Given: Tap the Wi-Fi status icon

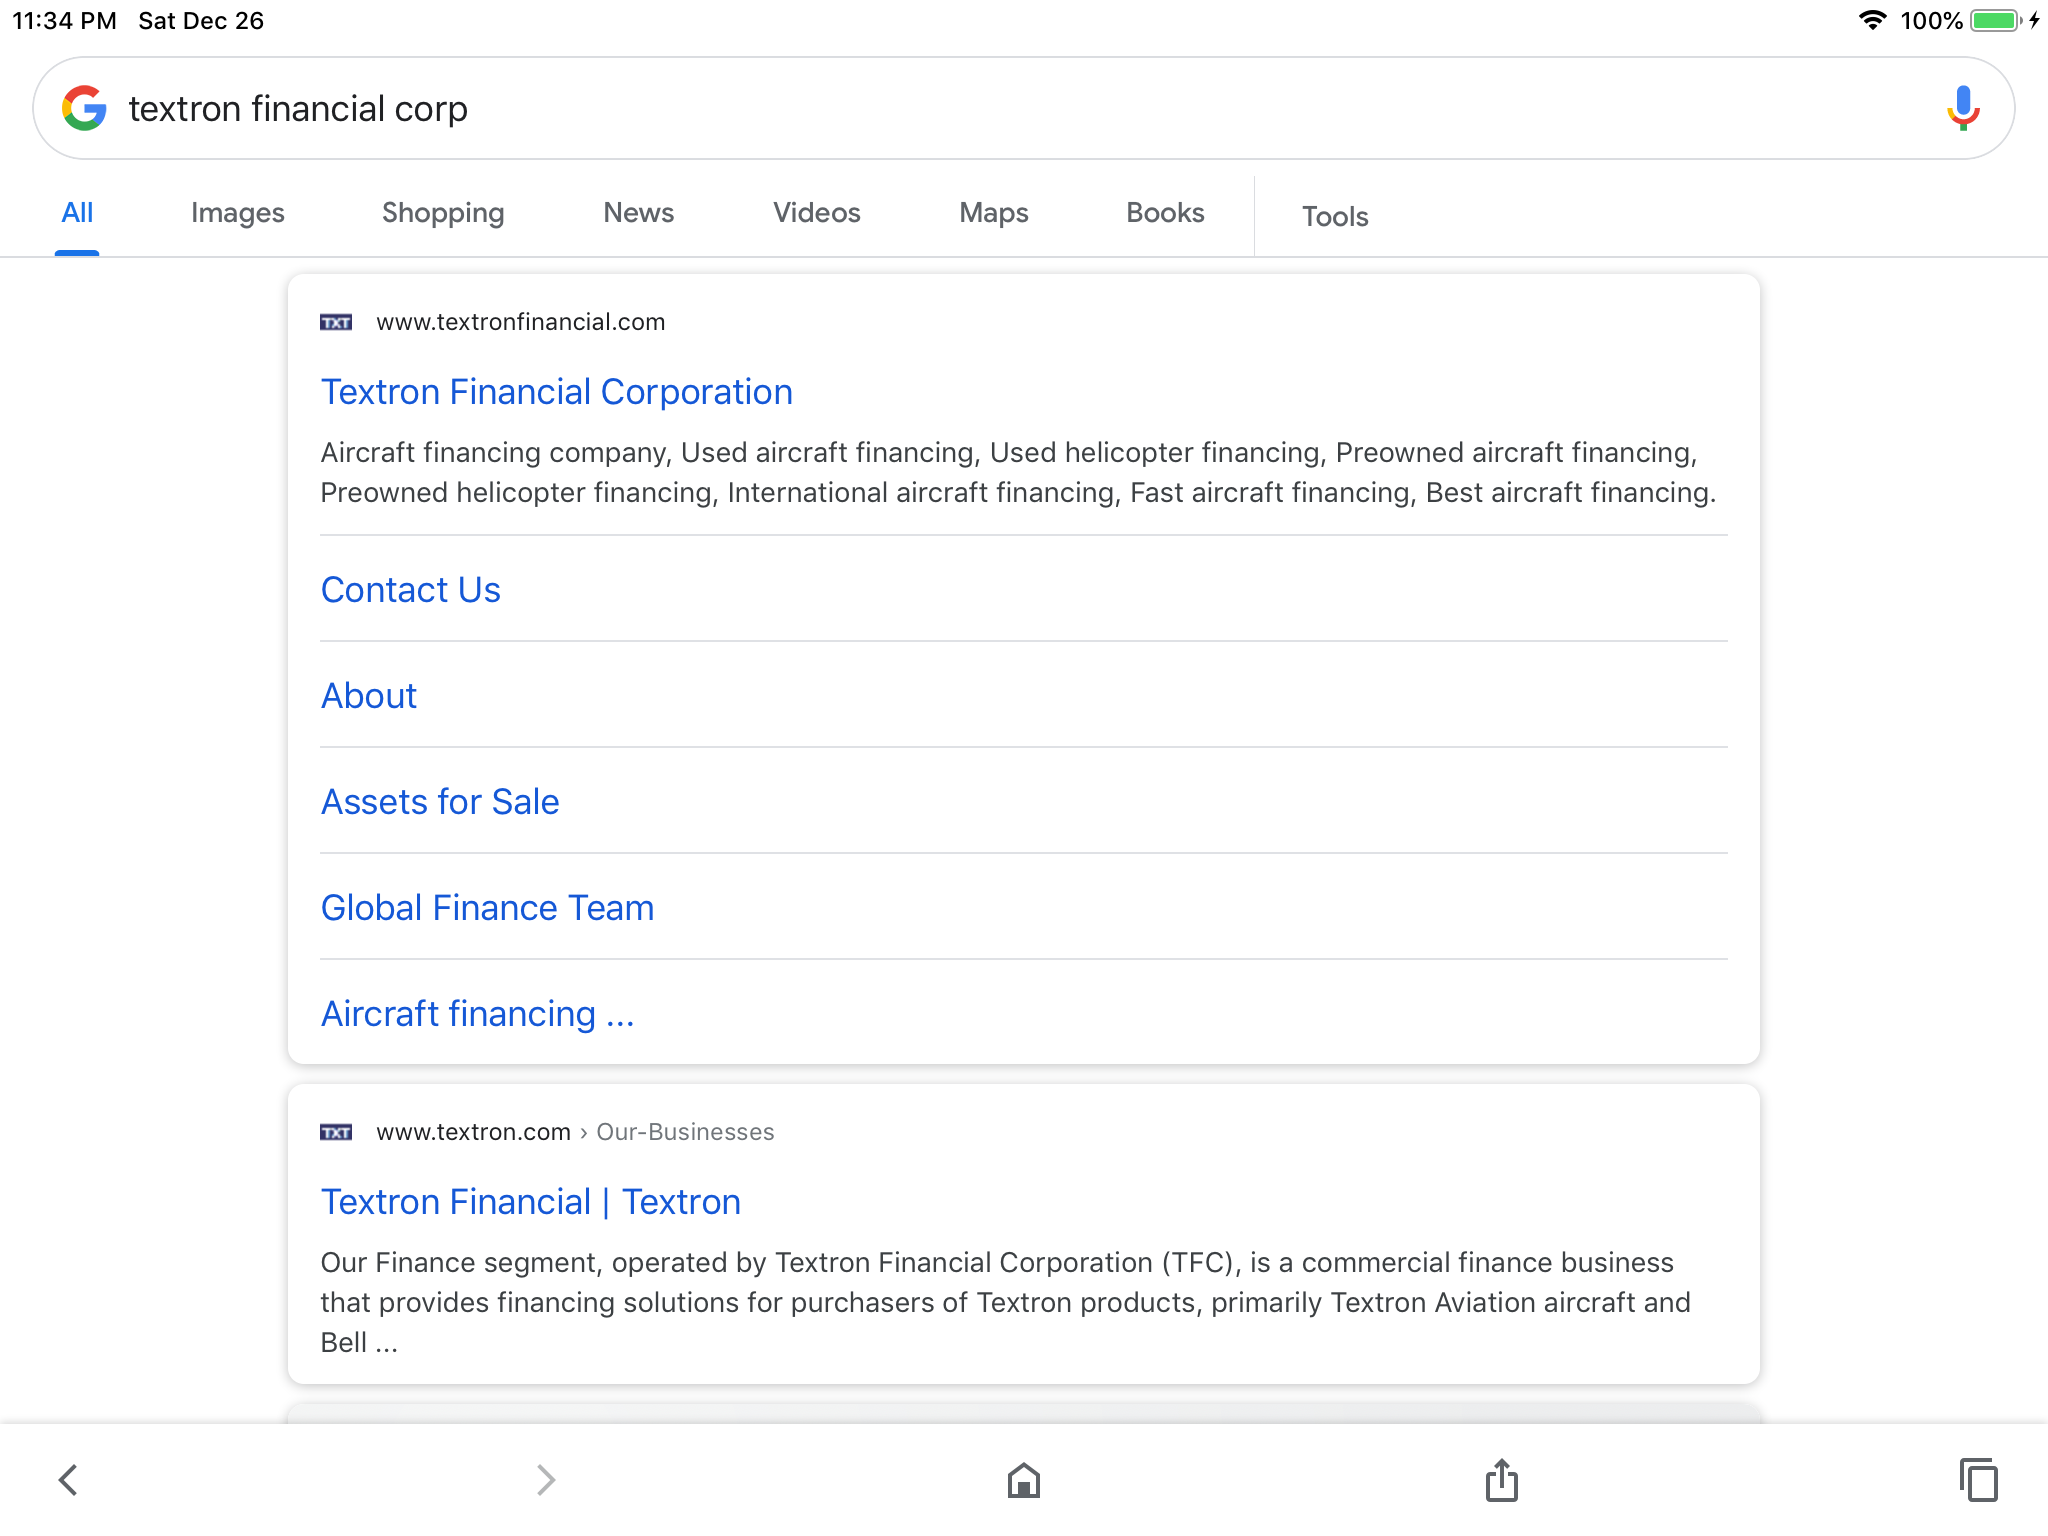Looking at the screenshot, I should coord(1872,20).
